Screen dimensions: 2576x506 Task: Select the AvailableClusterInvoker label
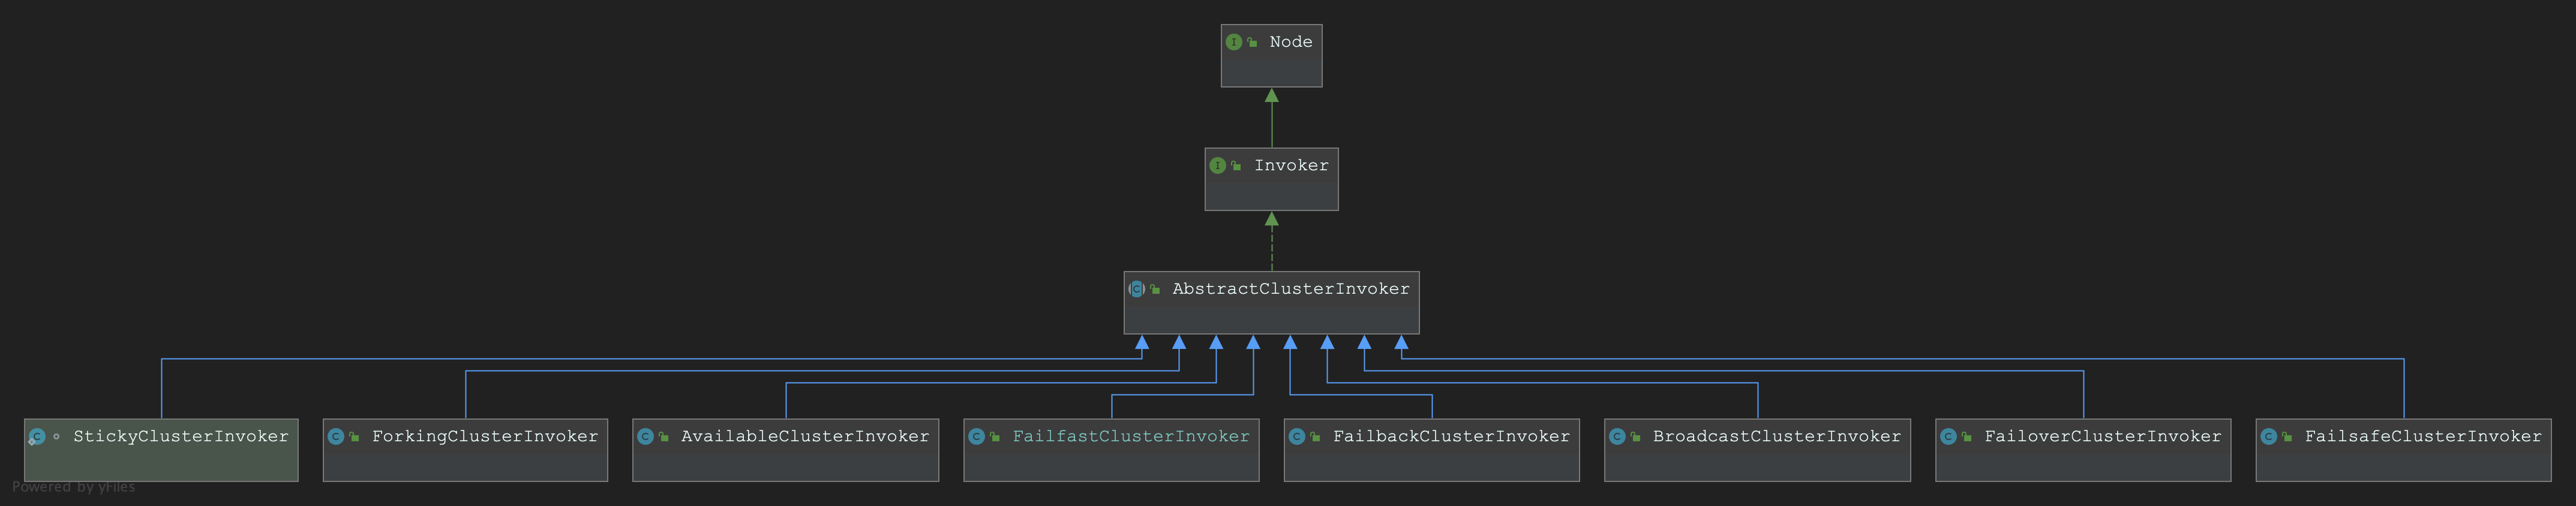(805, 437)
